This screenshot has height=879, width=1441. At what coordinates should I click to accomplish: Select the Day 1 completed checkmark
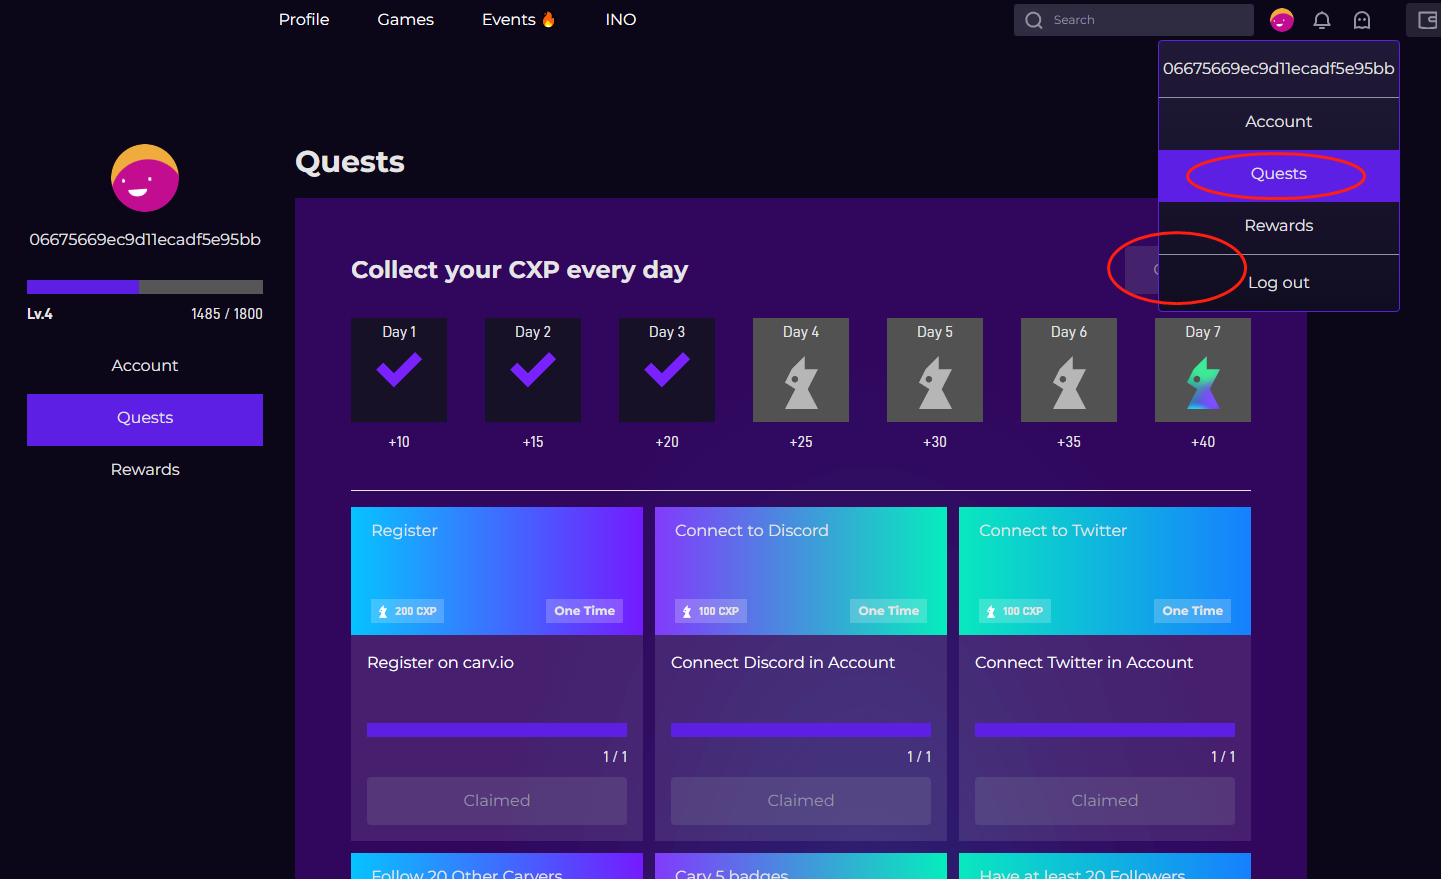pyautogui.click(x=399, y=370)
